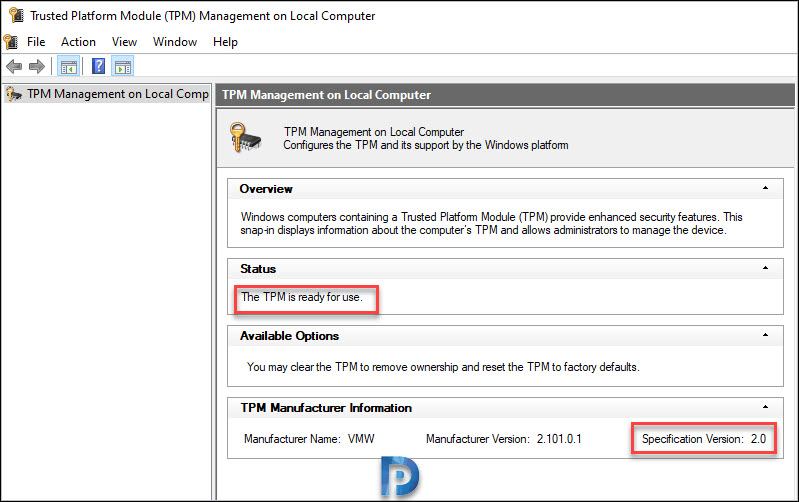Collapse the Status section
The width and height of the screenshot is (799, 502).
click(765, 268)
